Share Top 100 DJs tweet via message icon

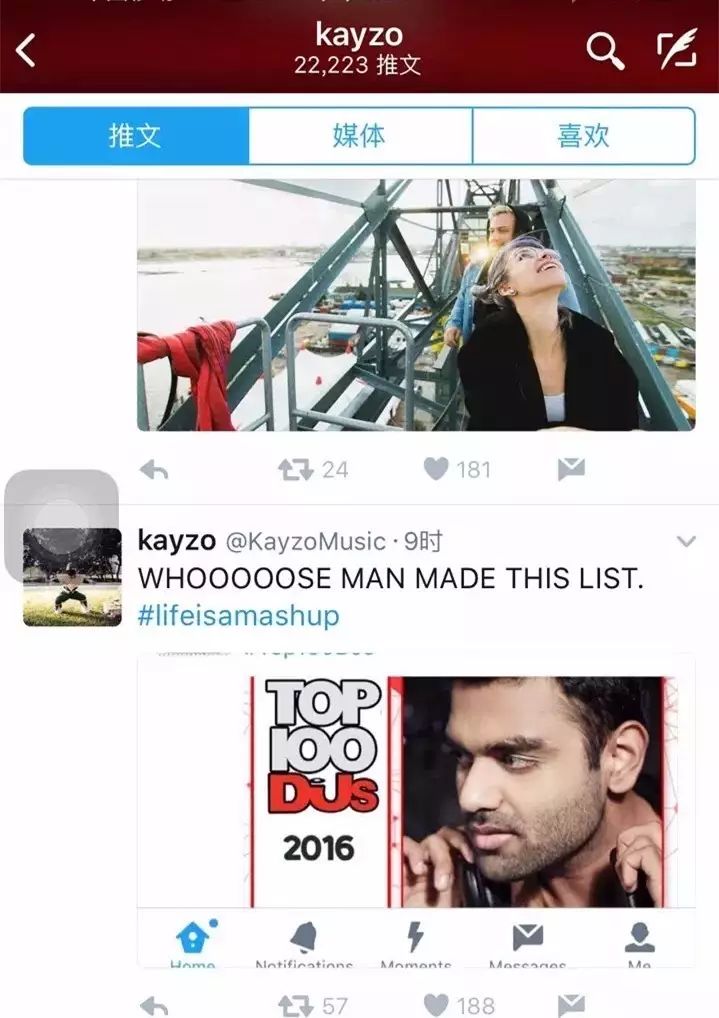571,1004
